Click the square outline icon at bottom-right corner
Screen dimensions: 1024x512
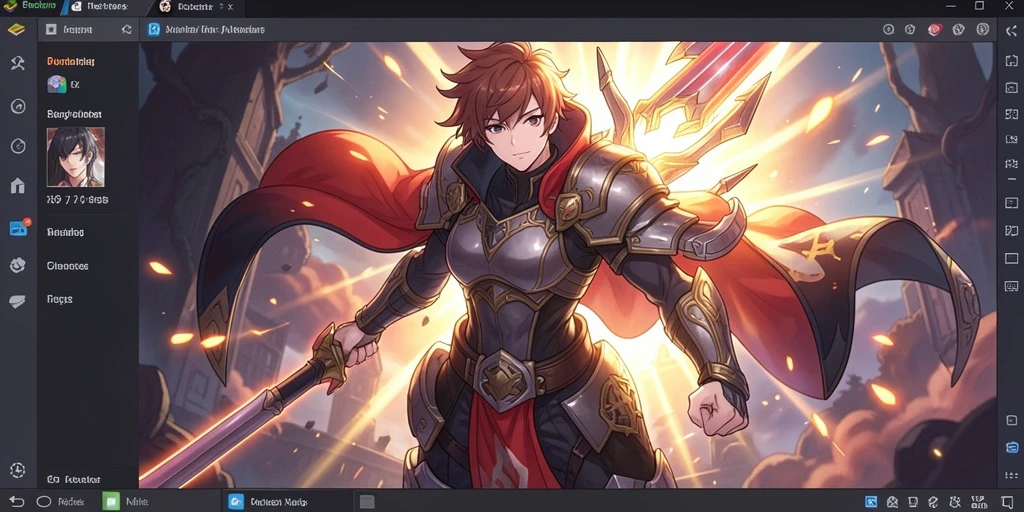(1007, 502)
